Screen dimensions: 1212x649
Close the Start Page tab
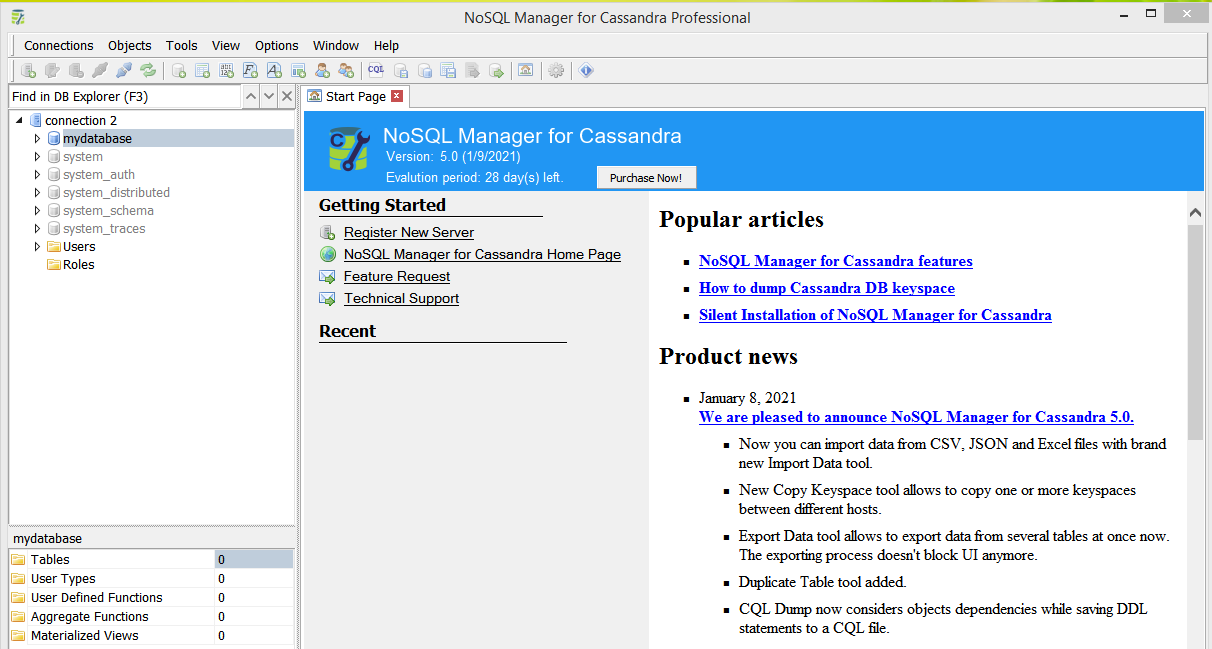(397, 96)
